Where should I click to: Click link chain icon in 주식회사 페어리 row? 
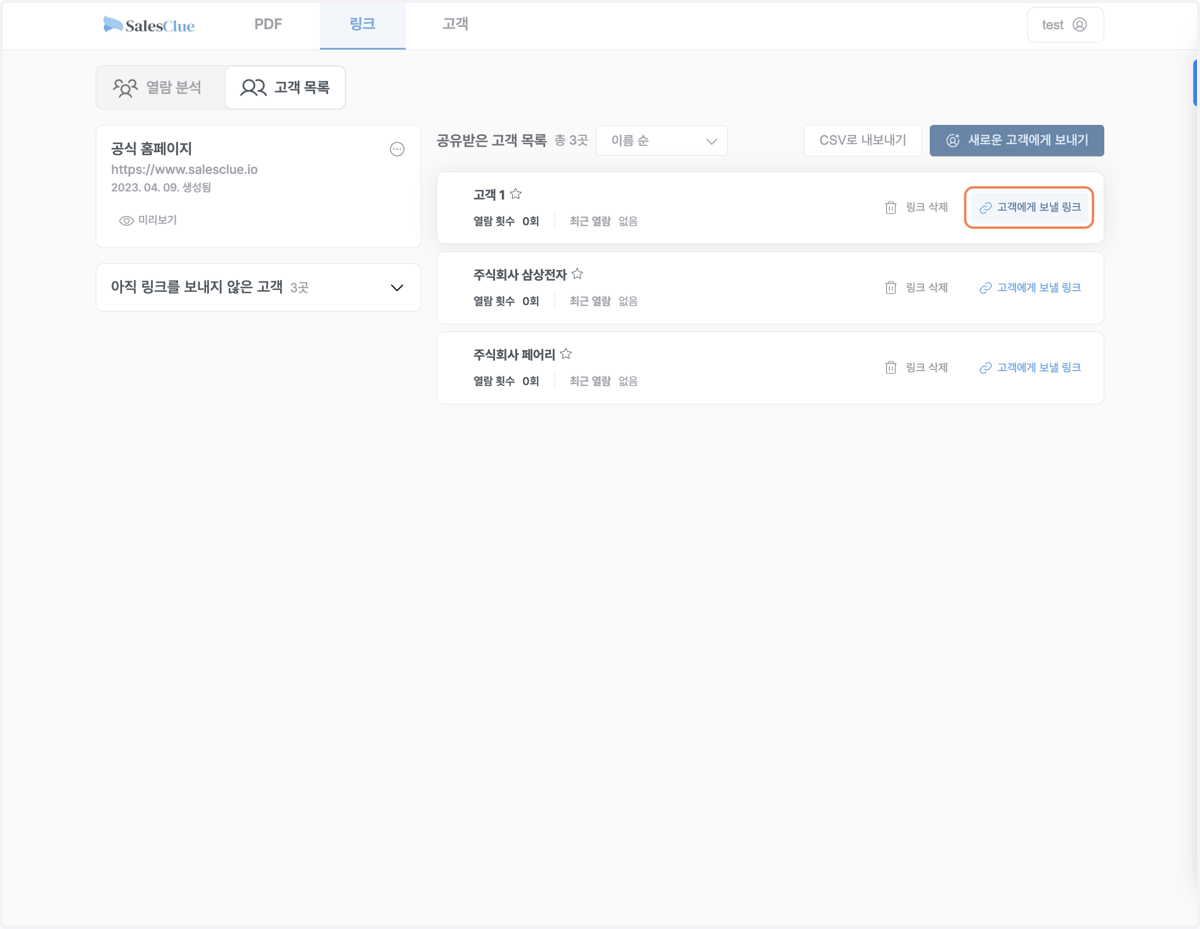pos(985,368)
